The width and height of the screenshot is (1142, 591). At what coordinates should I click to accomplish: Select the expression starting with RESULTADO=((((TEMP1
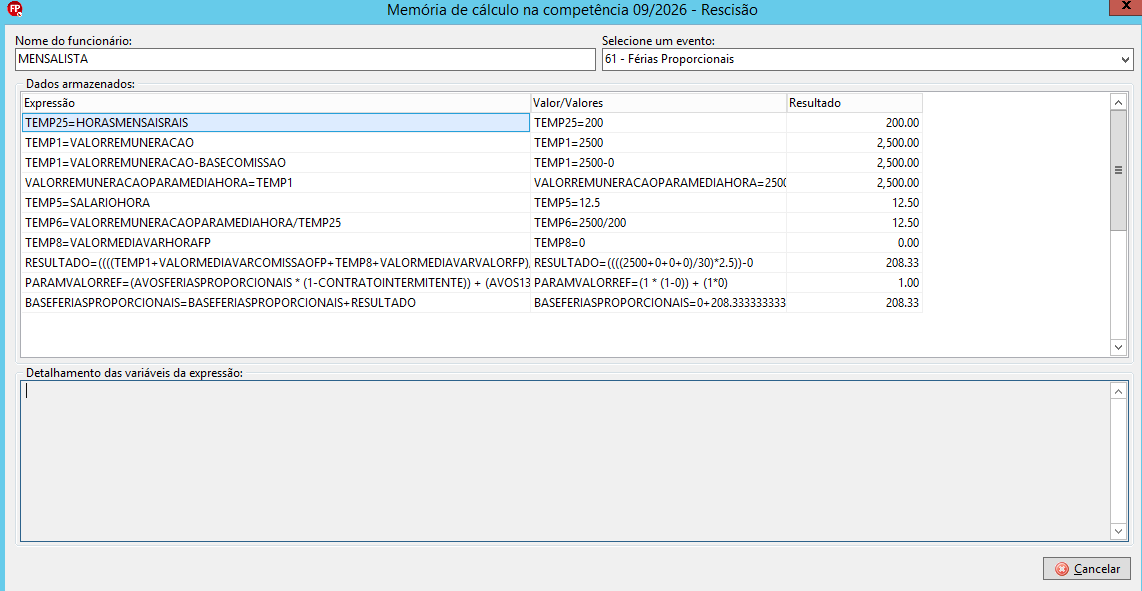pyautogui.click(x=276, y=262)
